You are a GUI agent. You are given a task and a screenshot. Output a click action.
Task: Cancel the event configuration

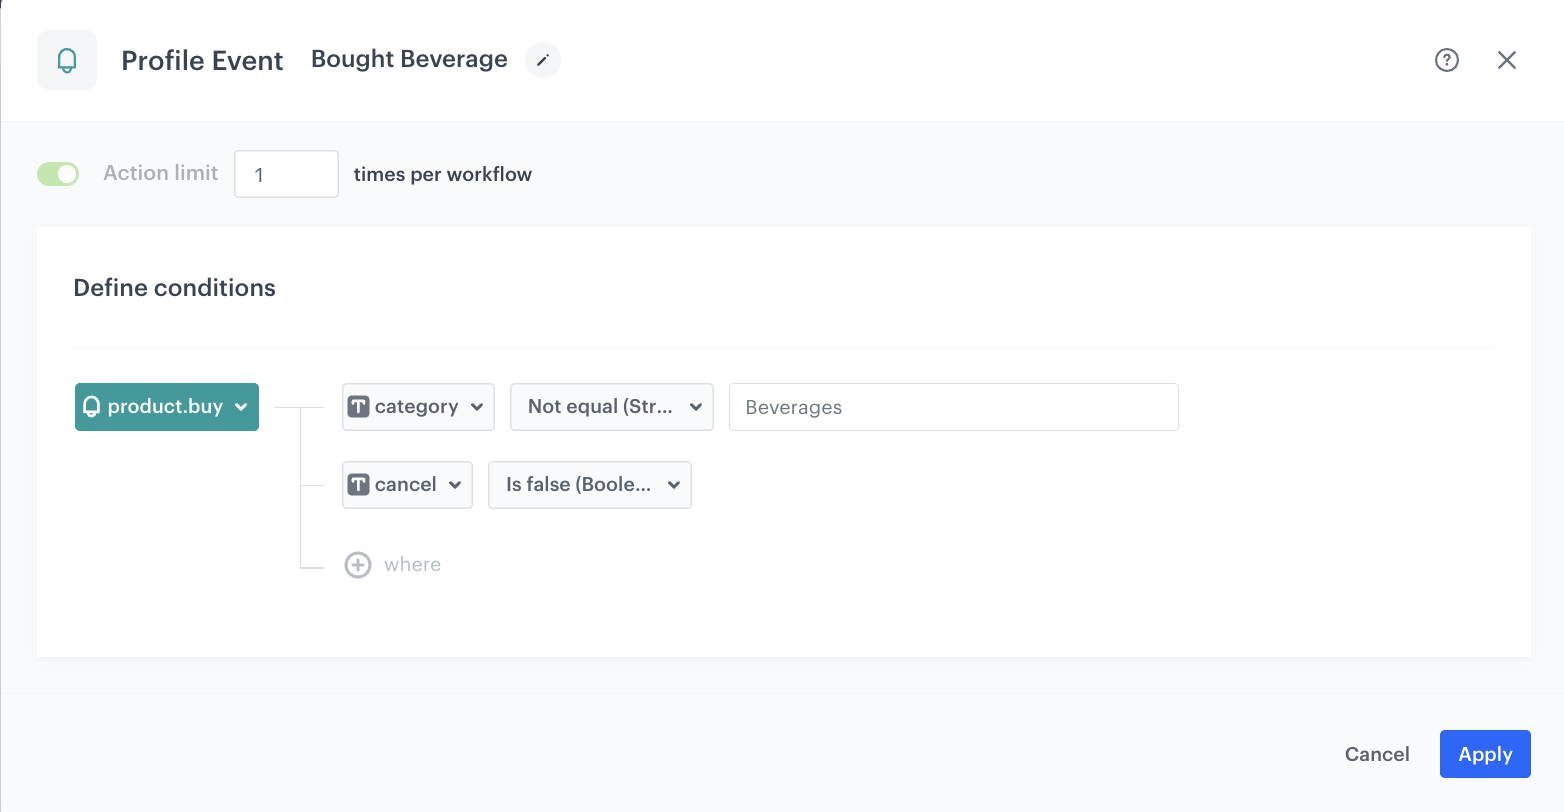[1377, 754]
